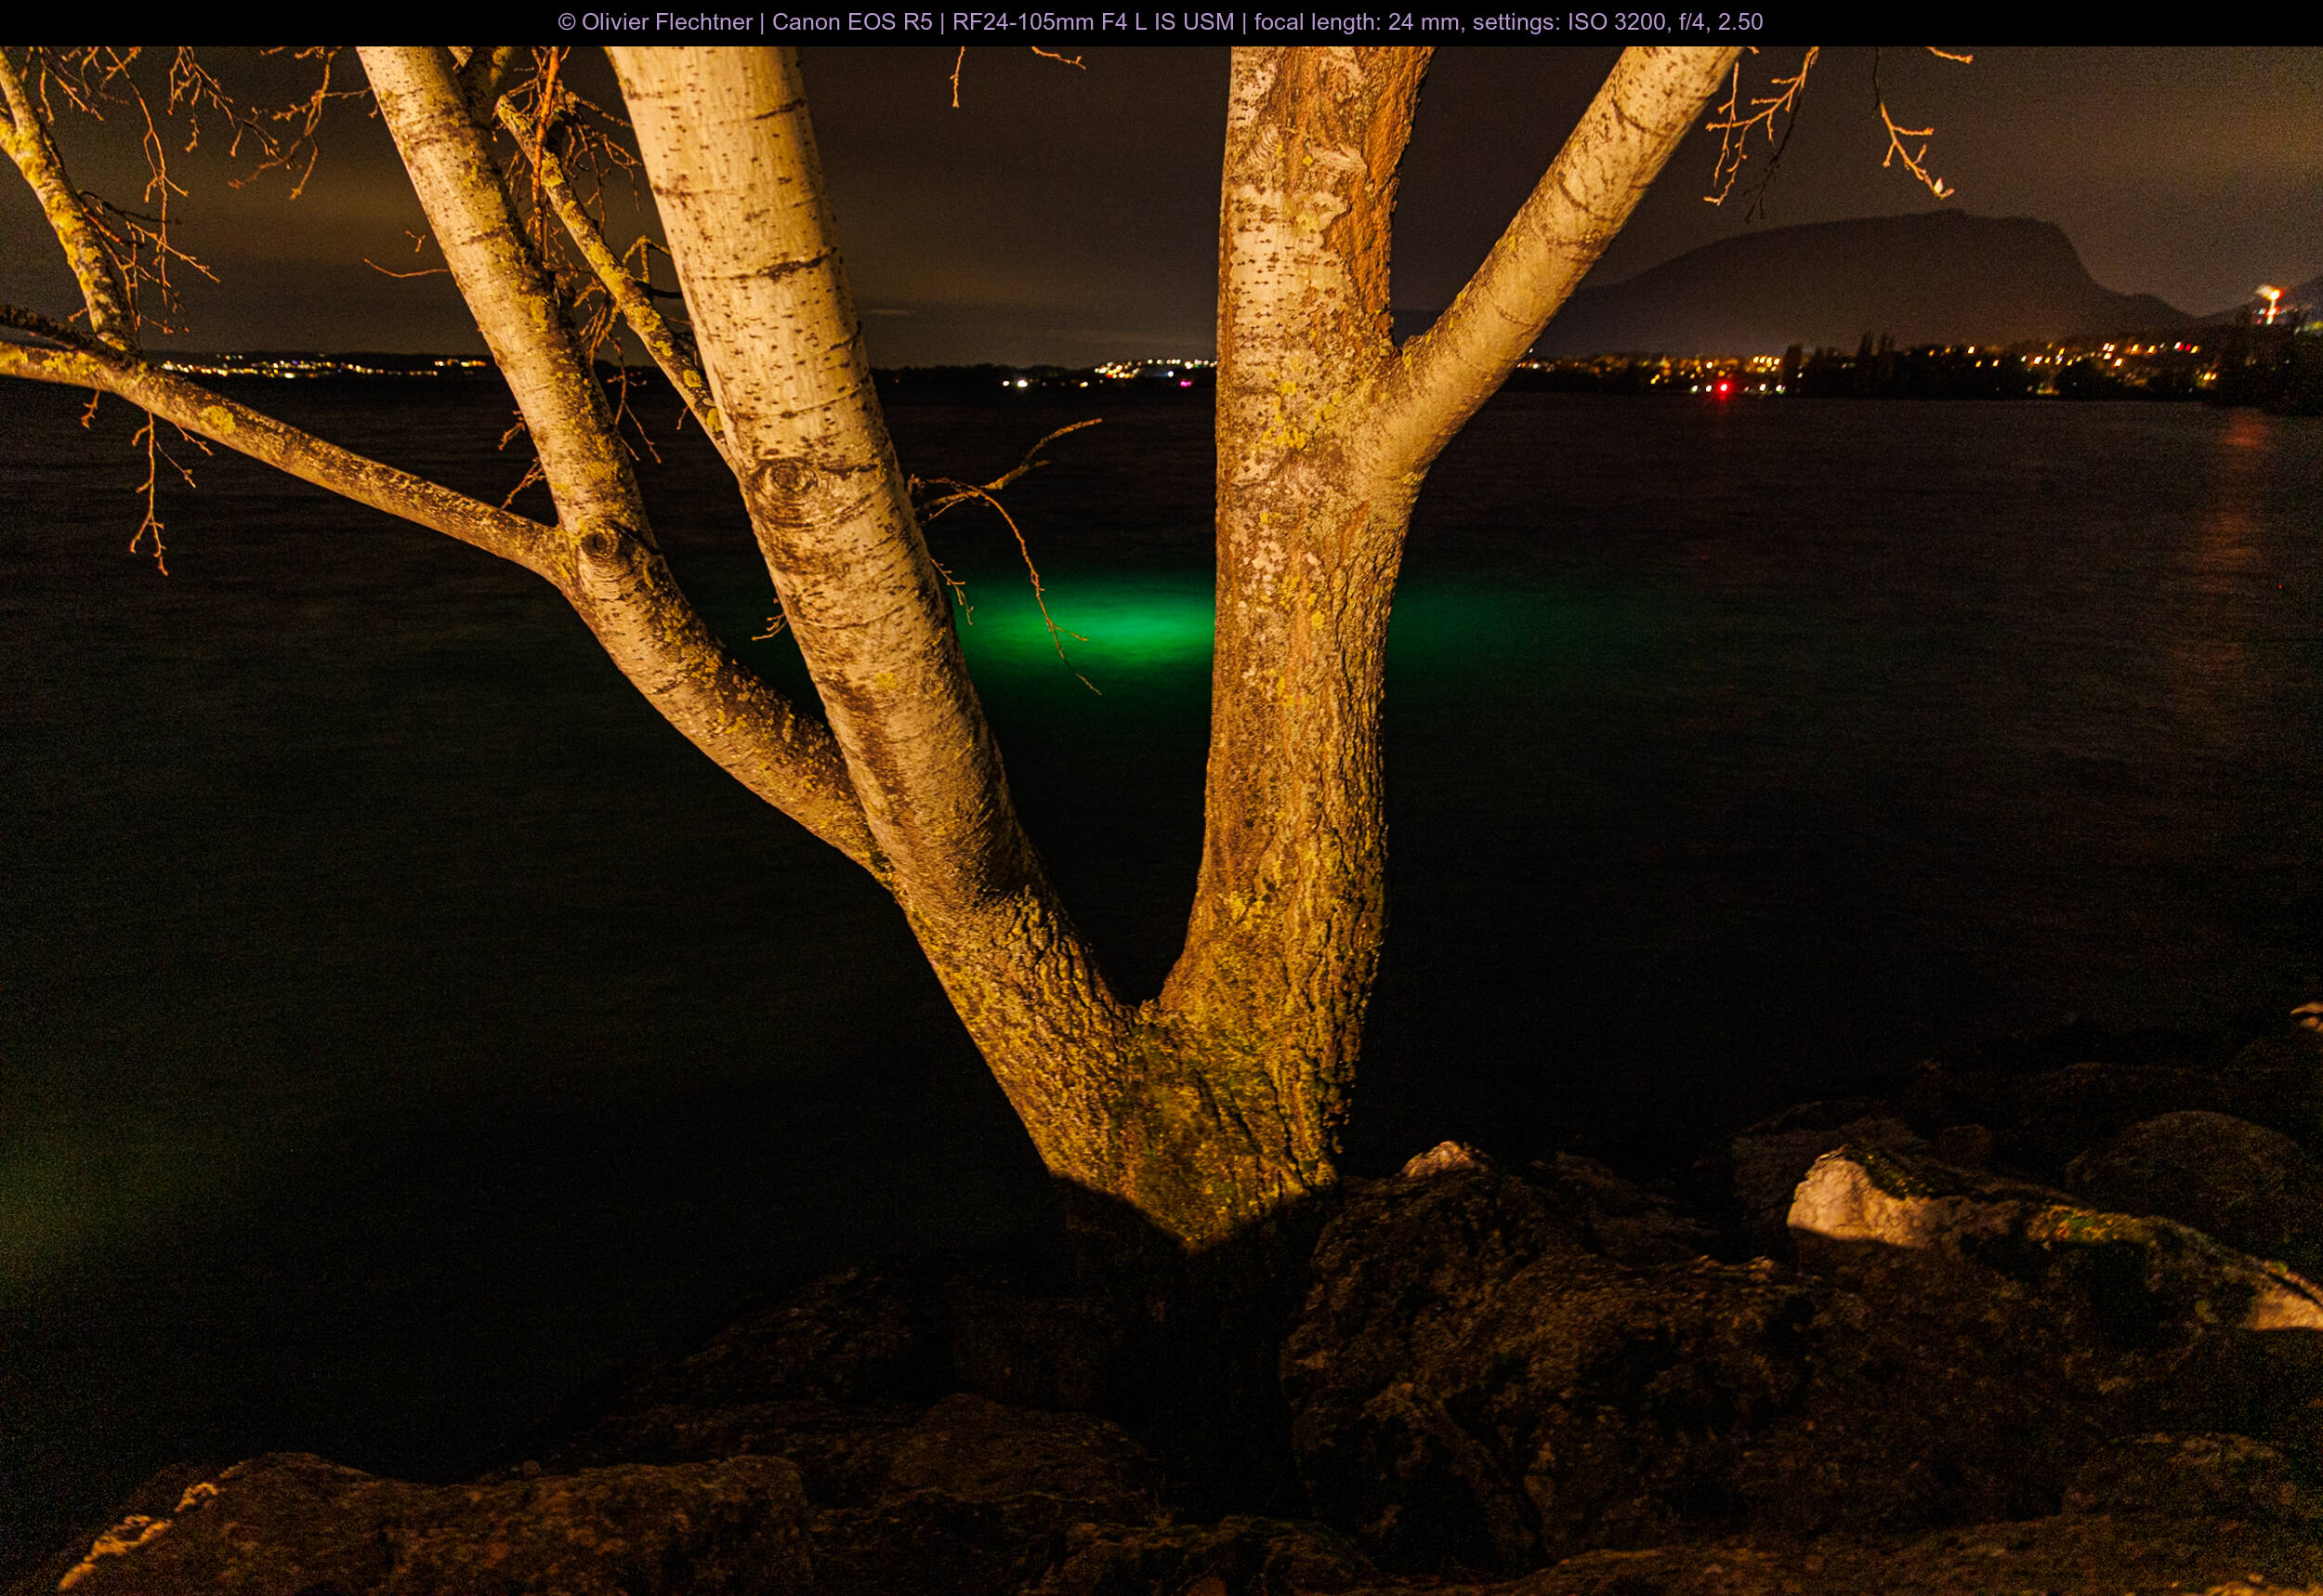
Task: Click the night tree photograph
Action: click(1161, 821)
